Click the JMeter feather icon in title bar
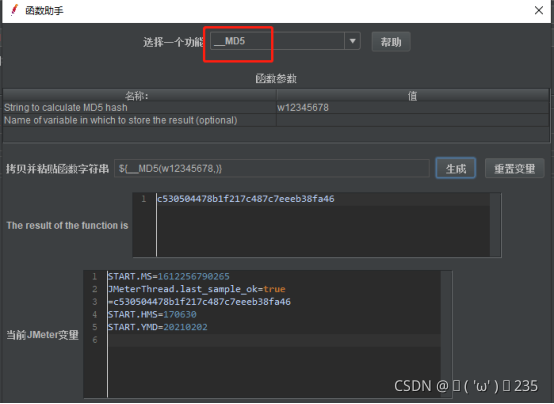Viewport: 554px width, 404px height. 14,10
